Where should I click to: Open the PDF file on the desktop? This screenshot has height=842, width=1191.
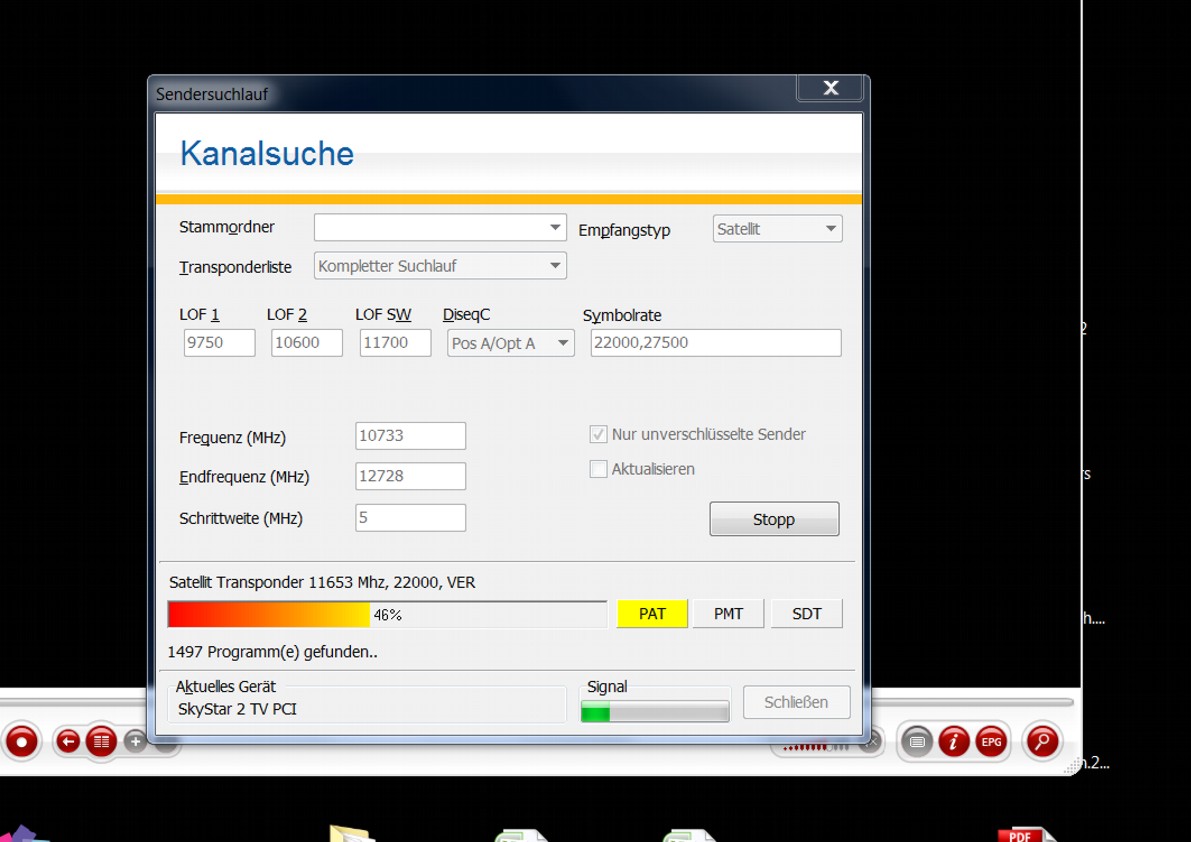(1024, 834)
